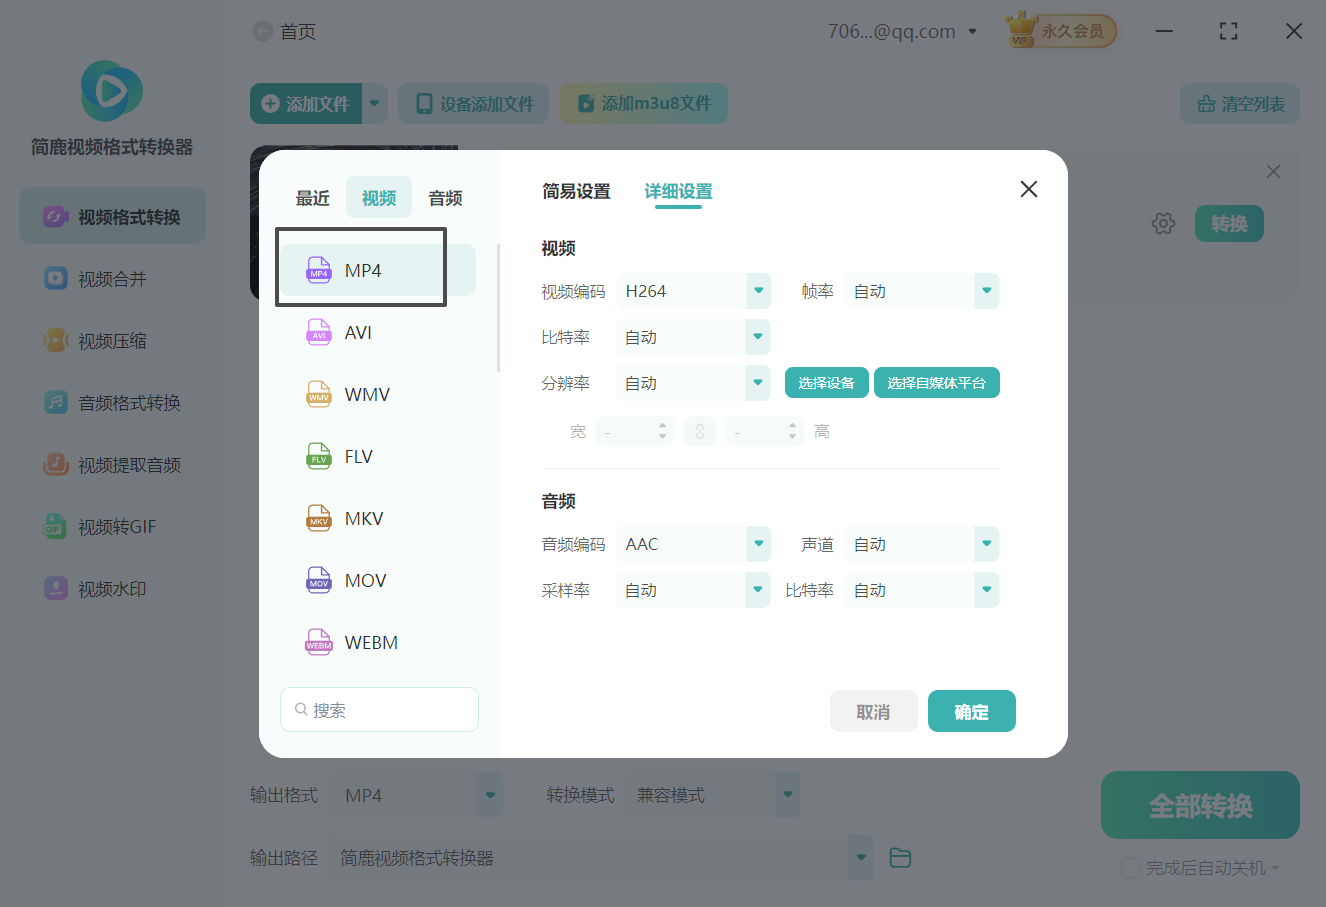Expand the 转换模式 兼容模式 dropdown
1326x907 pixels.
point(713,794)
